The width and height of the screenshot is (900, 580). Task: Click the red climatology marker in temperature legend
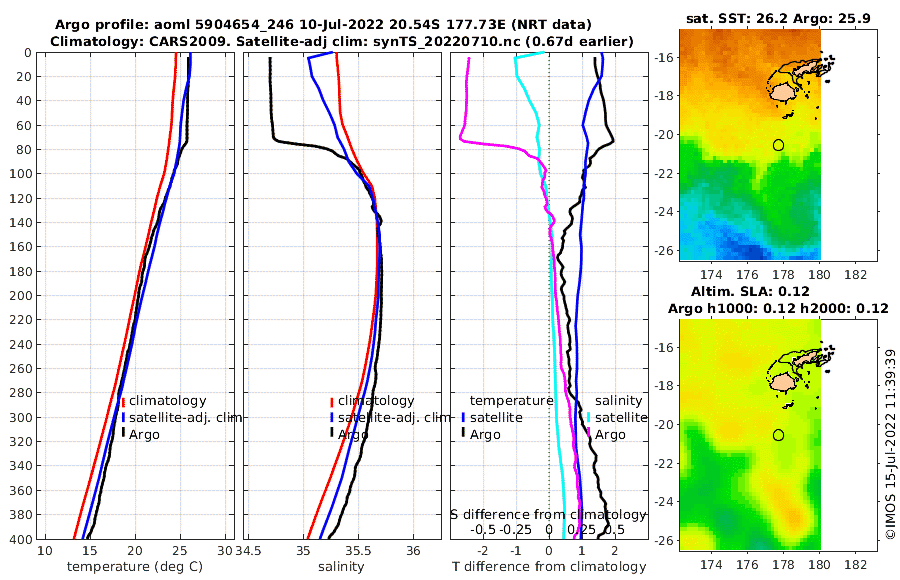point(123,402)
